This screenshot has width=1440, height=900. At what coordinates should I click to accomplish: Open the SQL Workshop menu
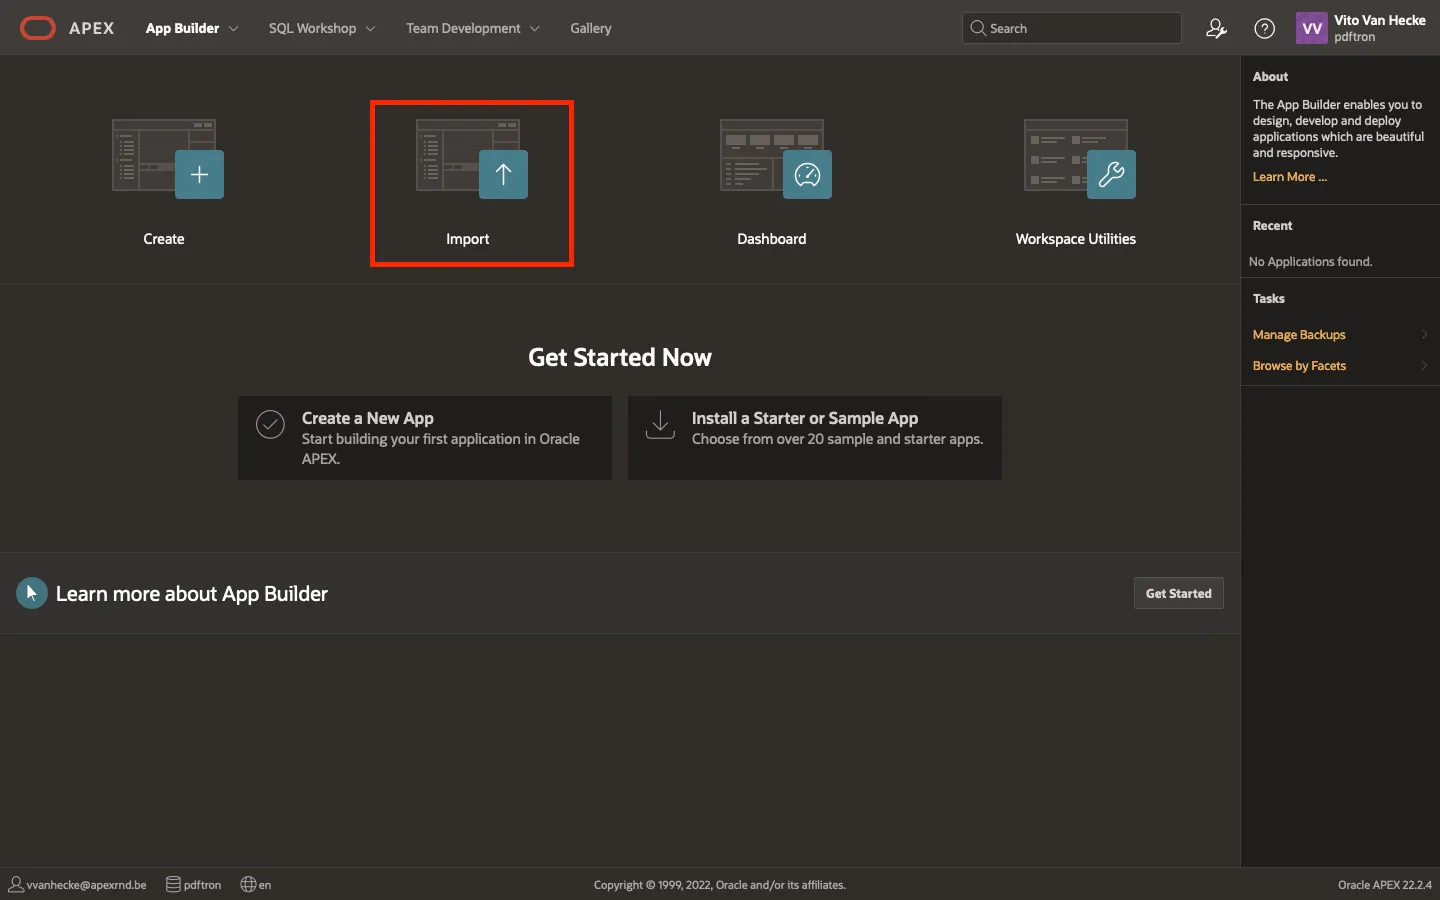point(312,28)
